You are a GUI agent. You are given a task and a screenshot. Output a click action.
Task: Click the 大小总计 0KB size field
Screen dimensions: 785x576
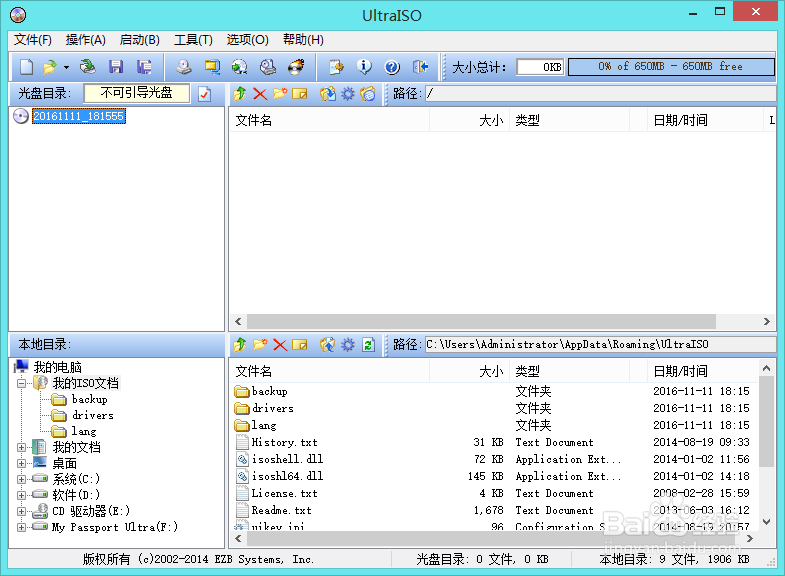point(540,67)
